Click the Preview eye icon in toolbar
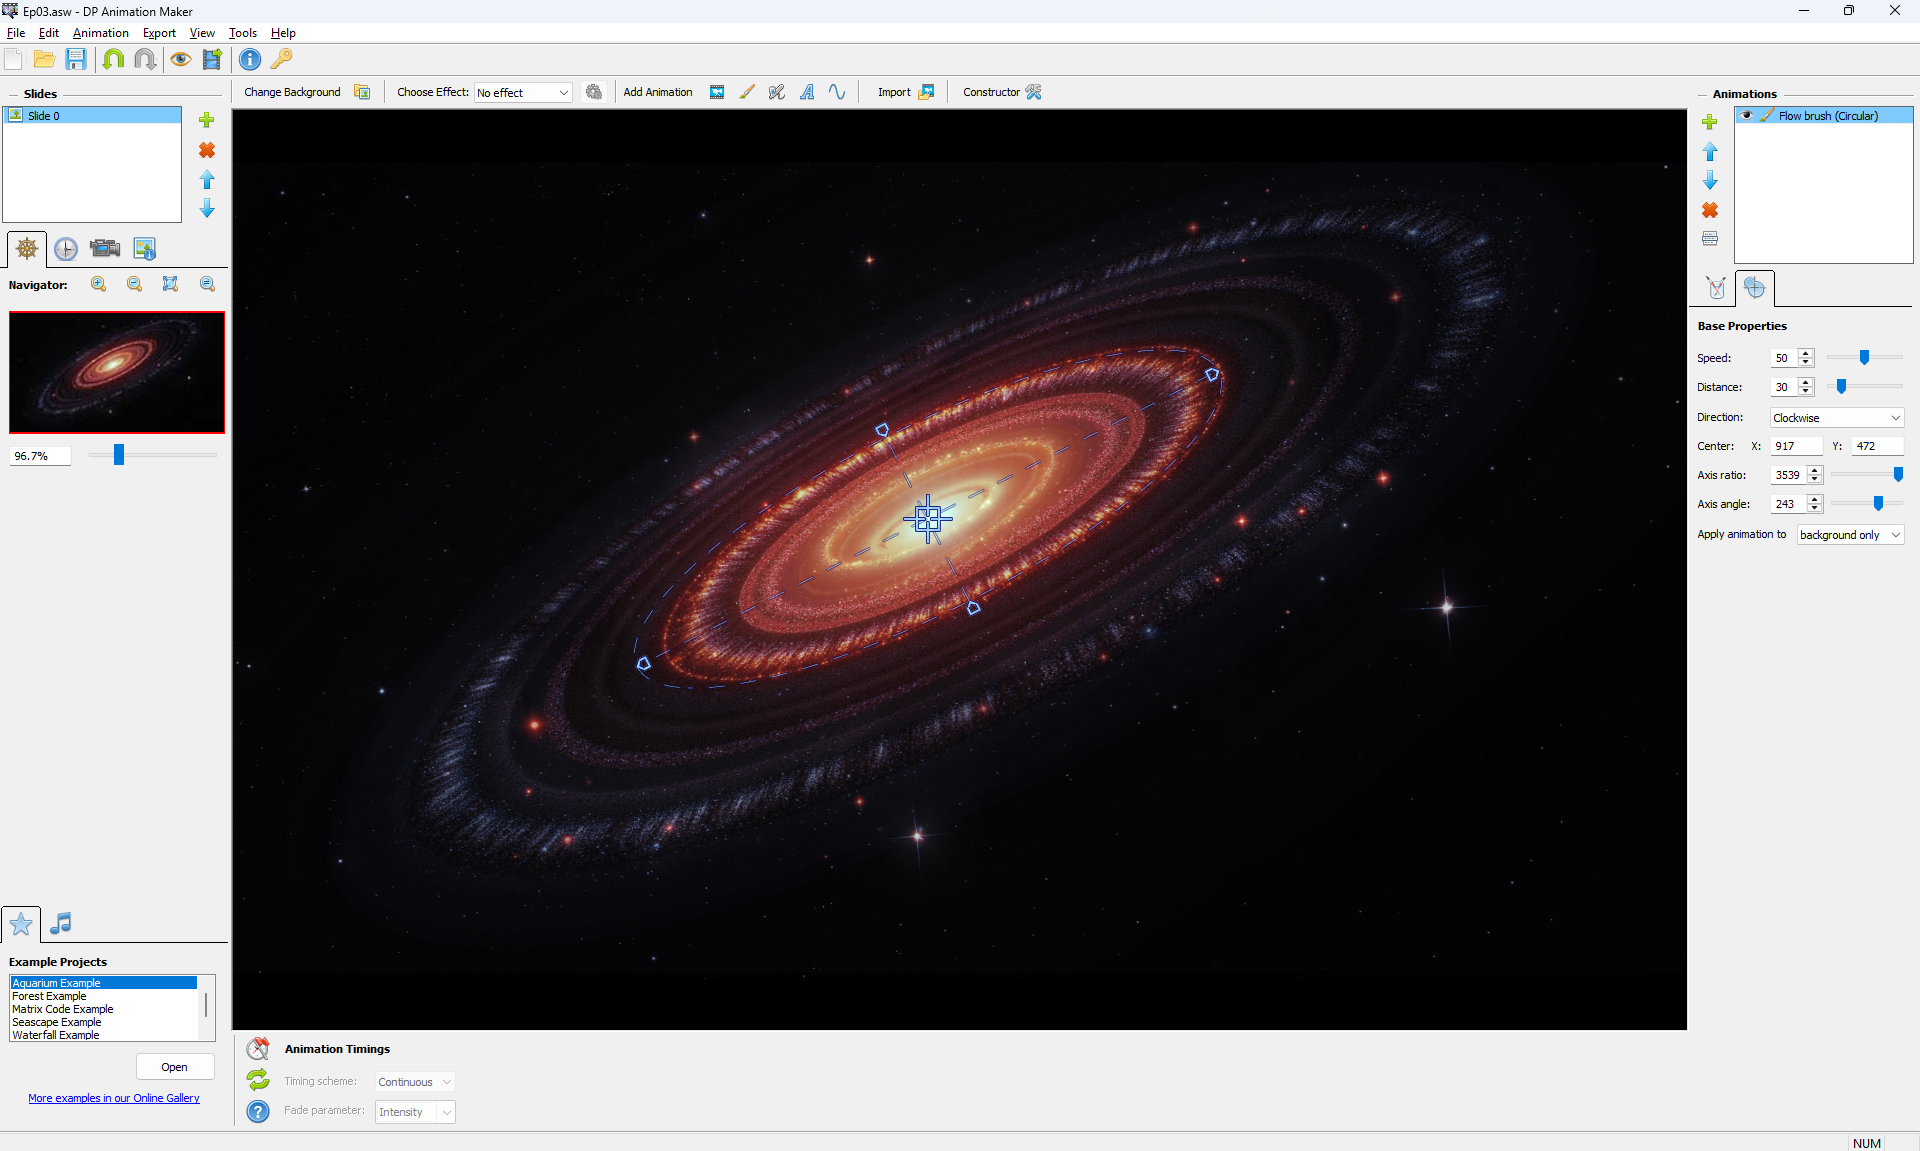This screenshot has width=1920, height=1151. [x=180, y=59]
